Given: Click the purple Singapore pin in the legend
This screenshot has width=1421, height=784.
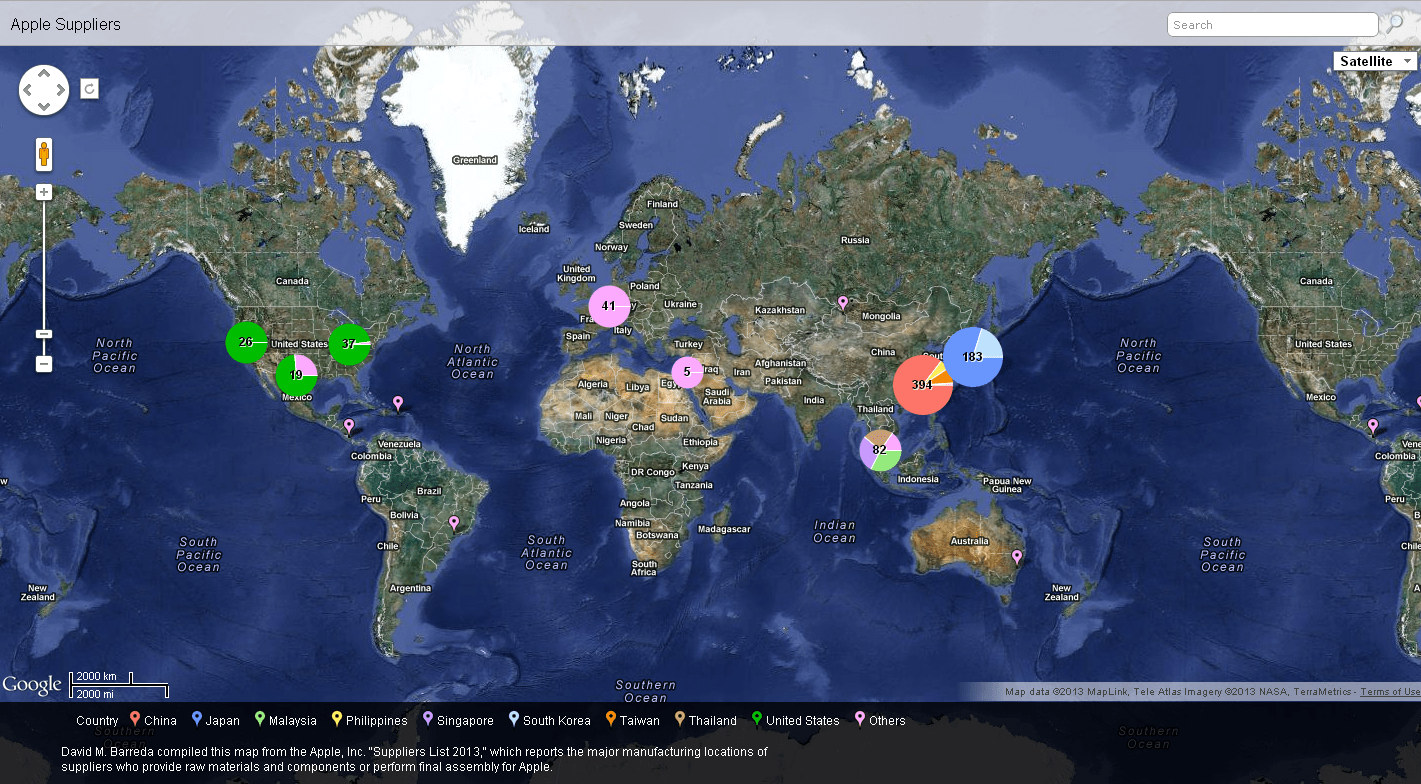Looking at the screenshot, I should [x=428, y=719].
